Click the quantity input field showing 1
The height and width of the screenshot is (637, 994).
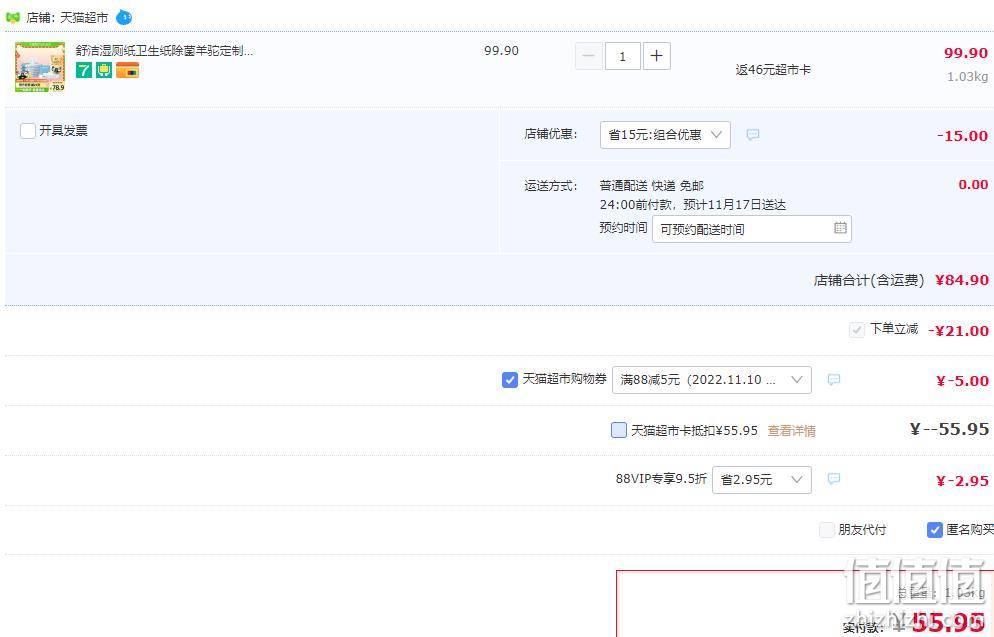pyautogui.click(x=623, y=56)
